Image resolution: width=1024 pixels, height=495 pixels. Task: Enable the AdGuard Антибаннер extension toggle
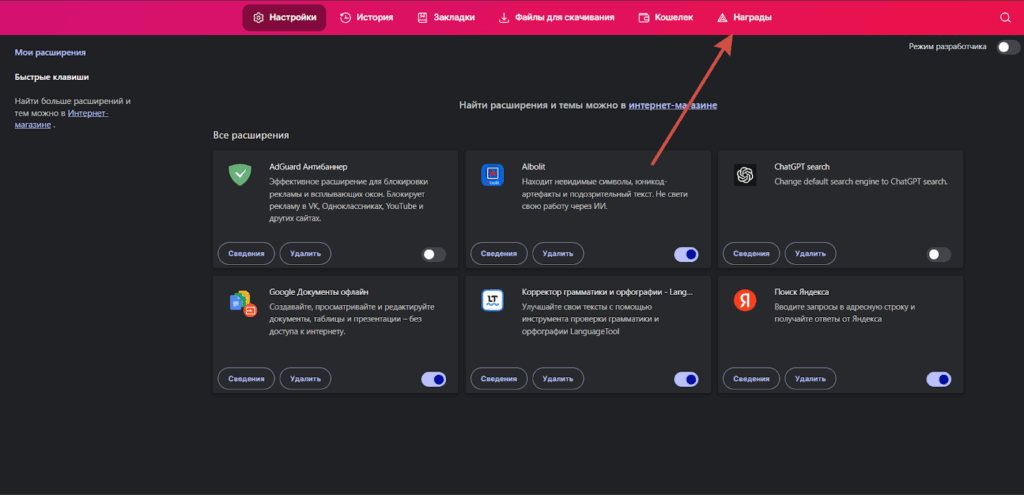[x=433, y=254]
